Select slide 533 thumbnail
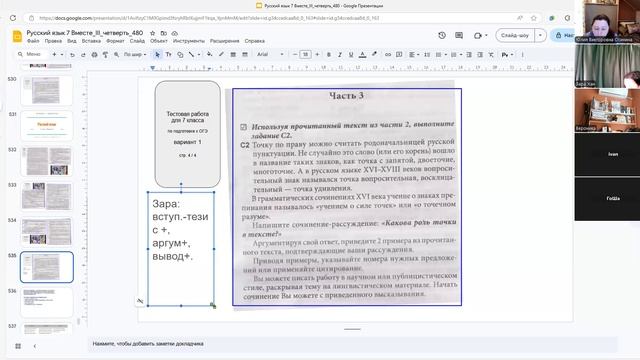640x360 pixels. pos(47,196)
